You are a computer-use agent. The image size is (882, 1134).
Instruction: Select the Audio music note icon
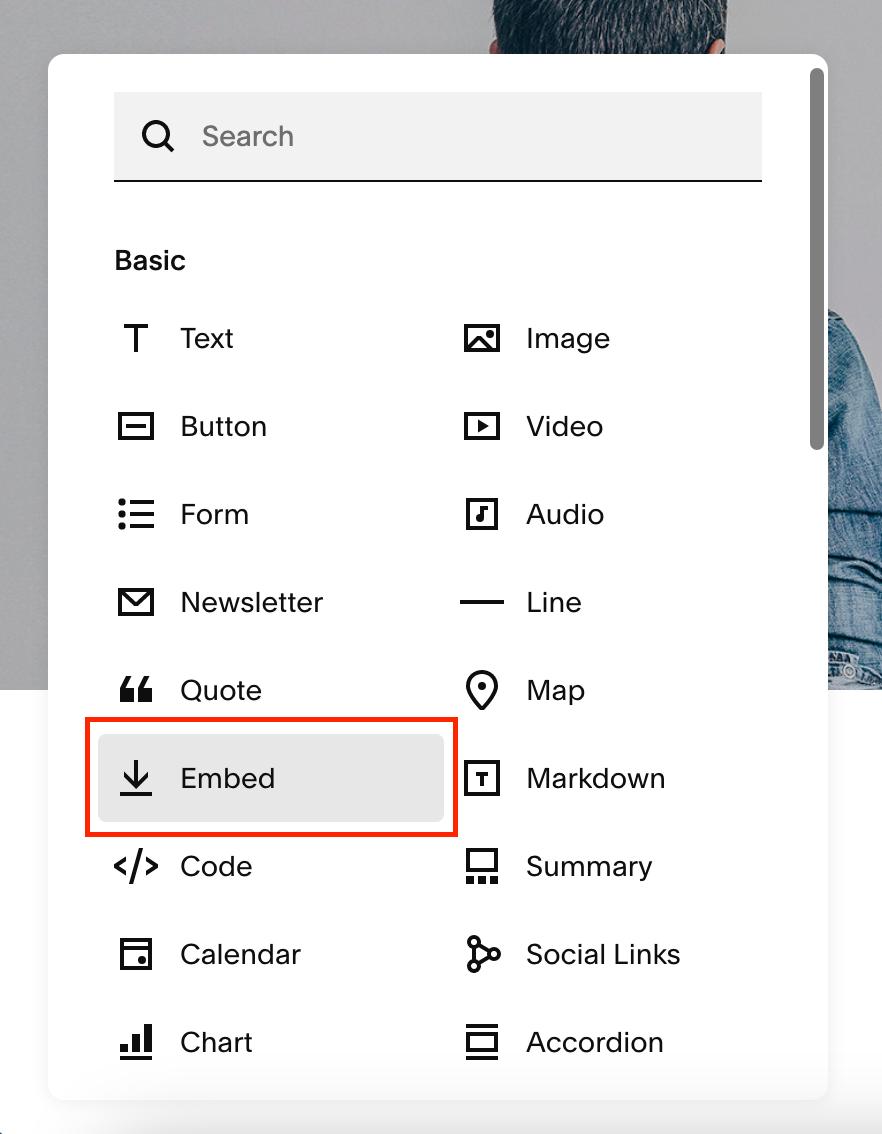[481, 514]
